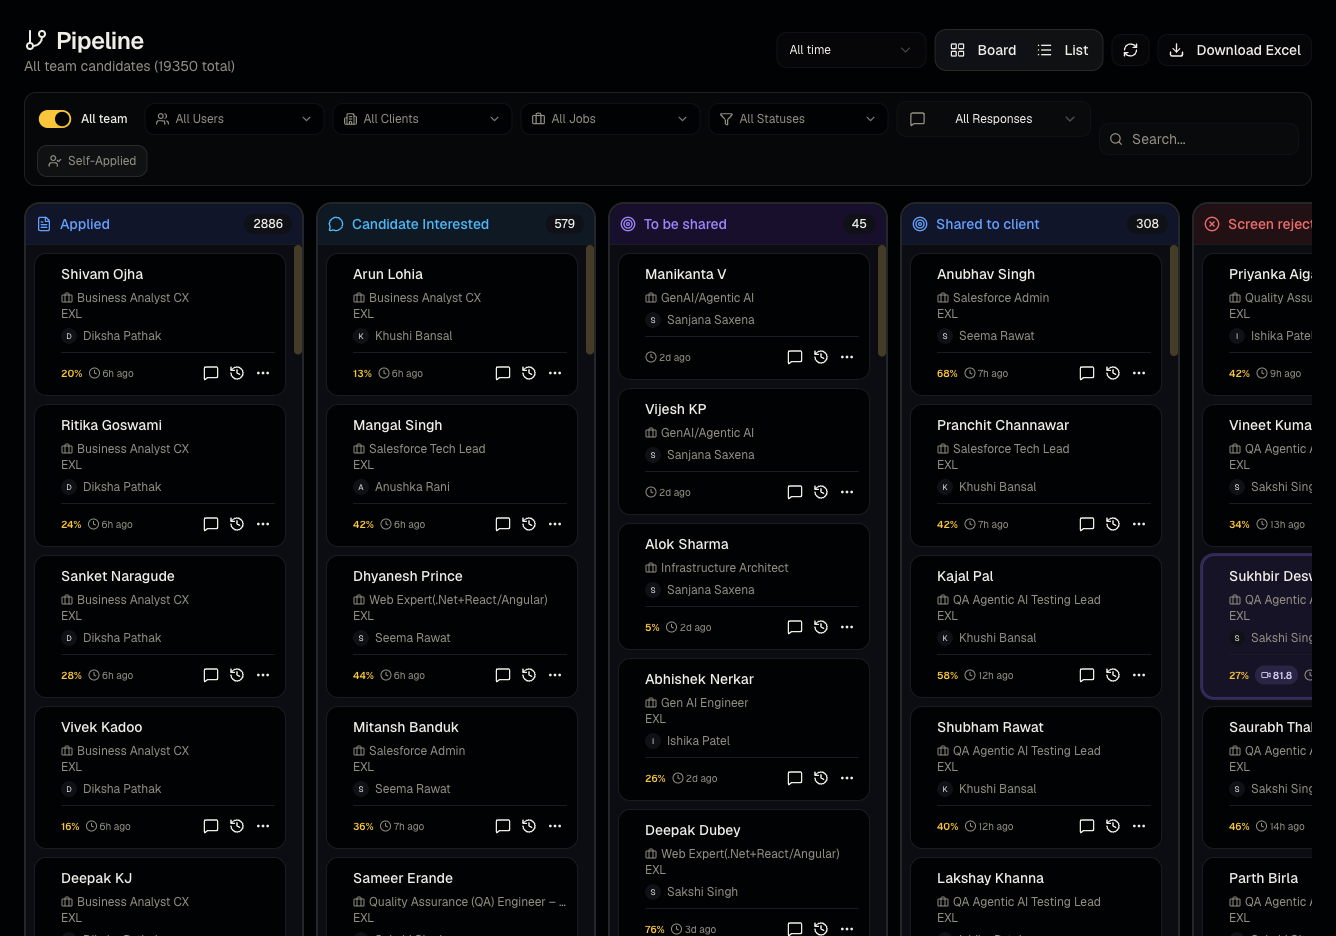Switch to List view
This screenshot has height=936, width=1336.
click(1063, 50)
